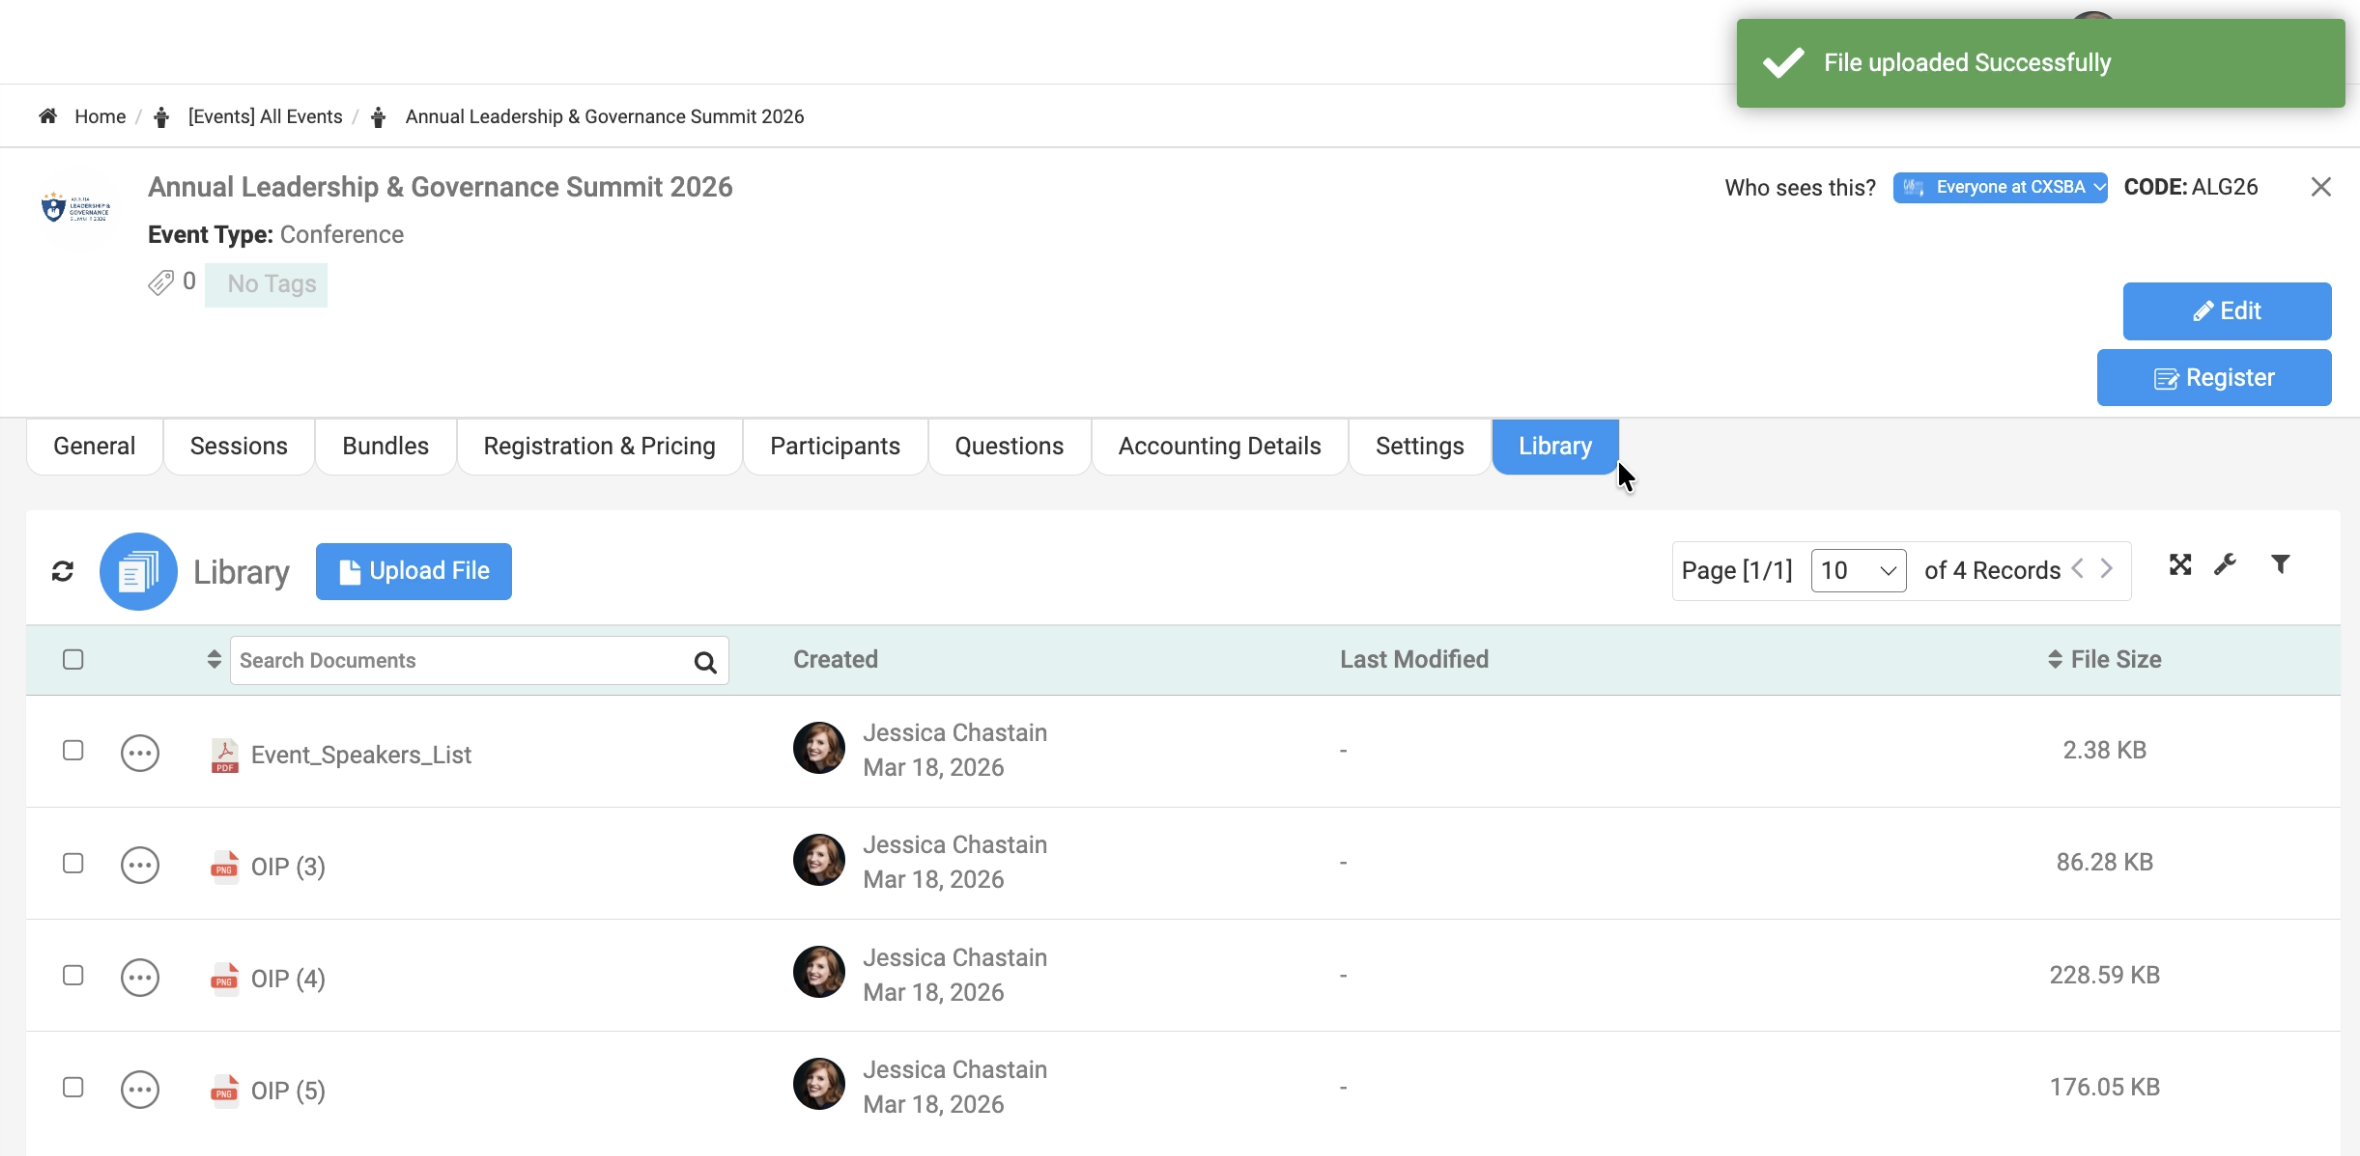Open the Everyone at CXSBA dropdown

tap(2000, 187)
